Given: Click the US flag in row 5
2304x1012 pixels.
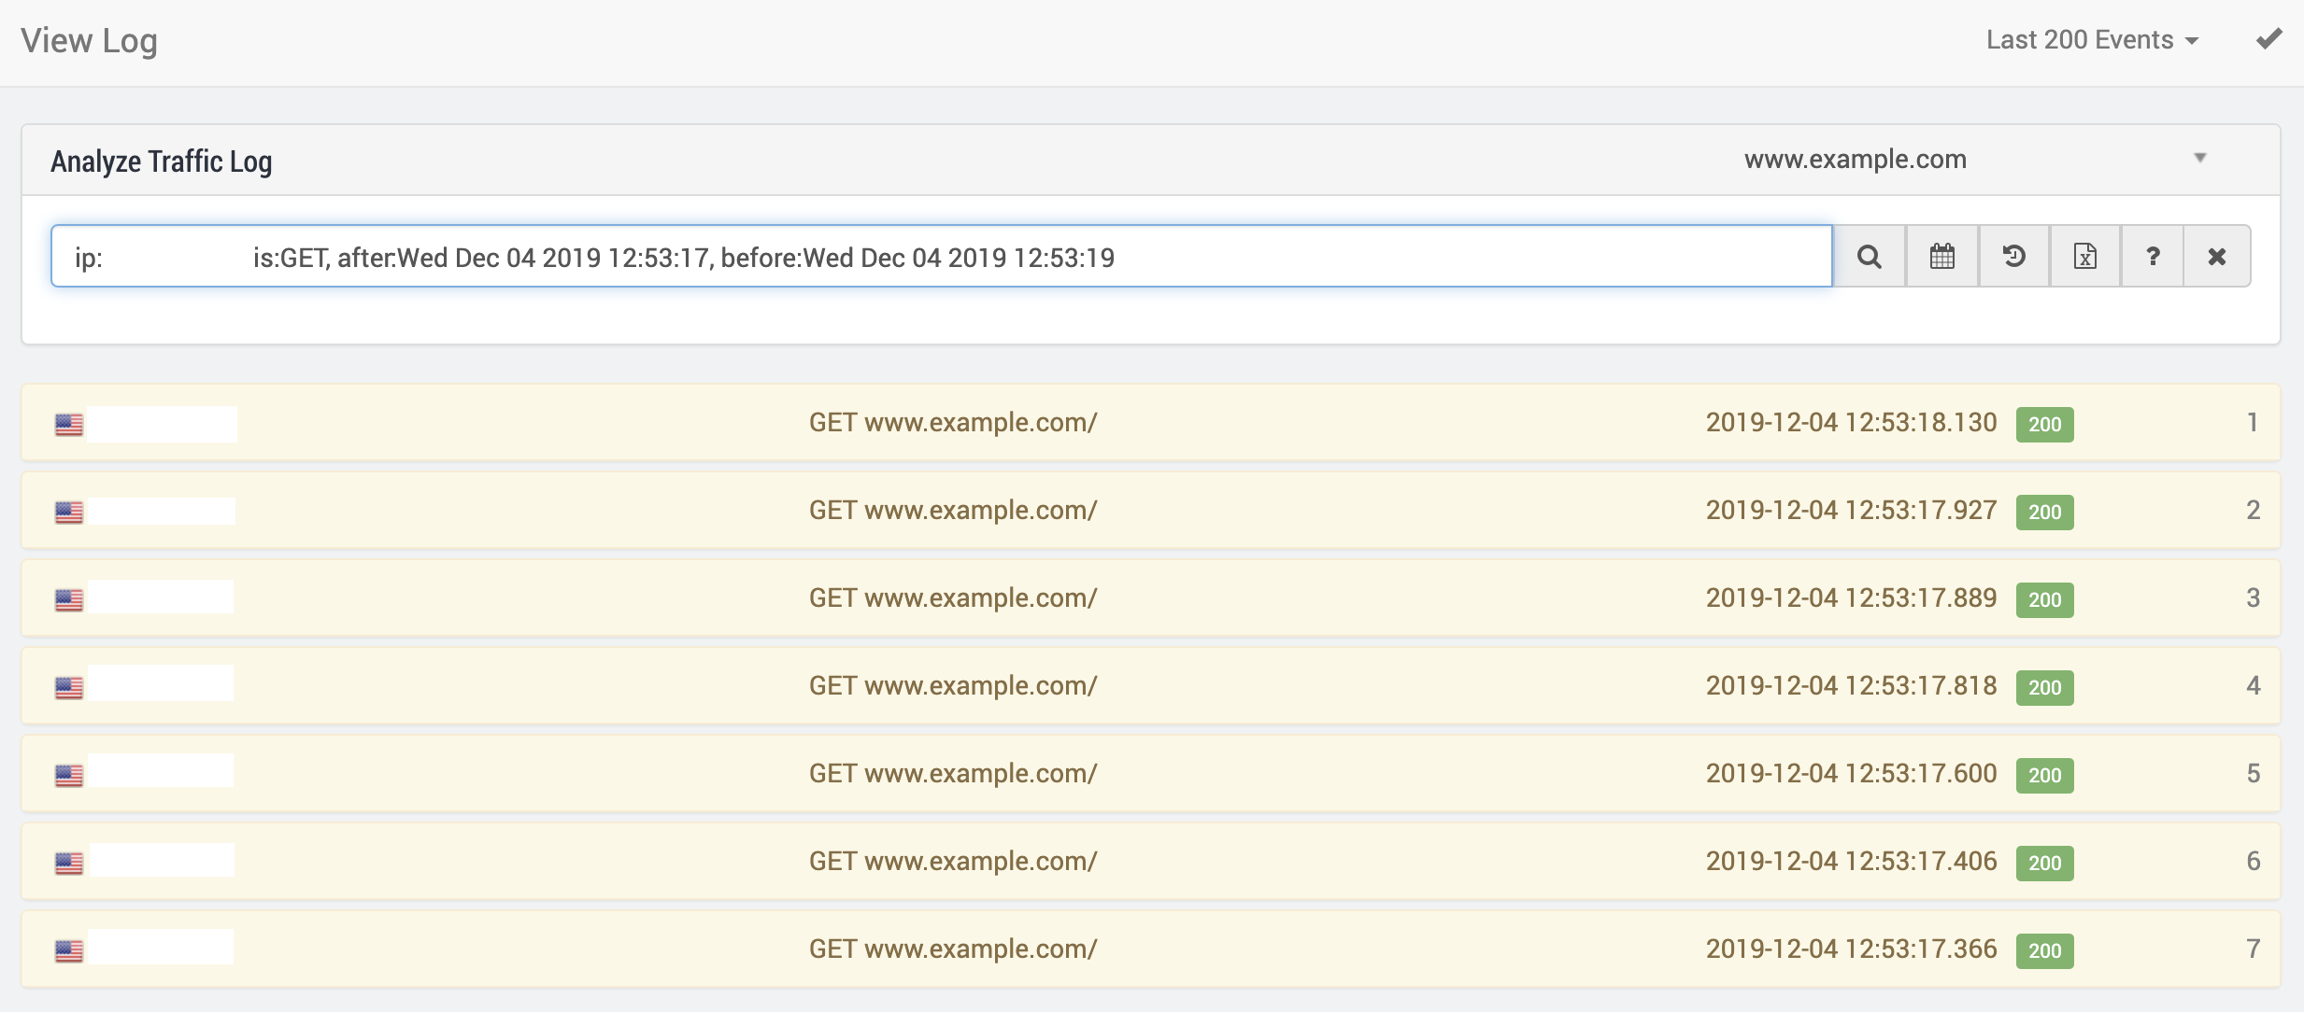Looking at the screenshot, I should pyautogui.click(x=69, y=775).
